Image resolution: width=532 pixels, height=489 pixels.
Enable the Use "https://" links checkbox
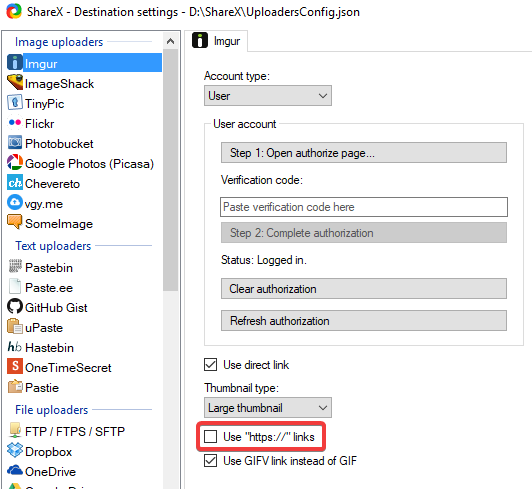click(x=210, y=436)
